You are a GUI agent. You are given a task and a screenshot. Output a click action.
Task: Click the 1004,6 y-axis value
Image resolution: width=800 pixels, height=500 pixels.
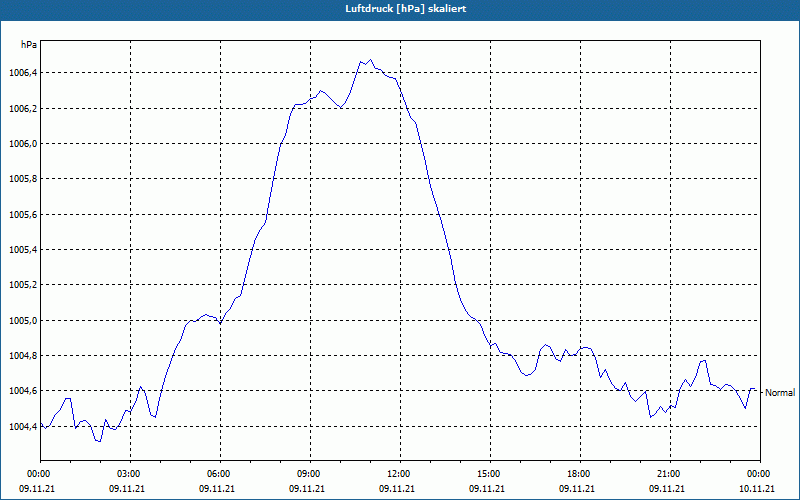pos(23,391)
